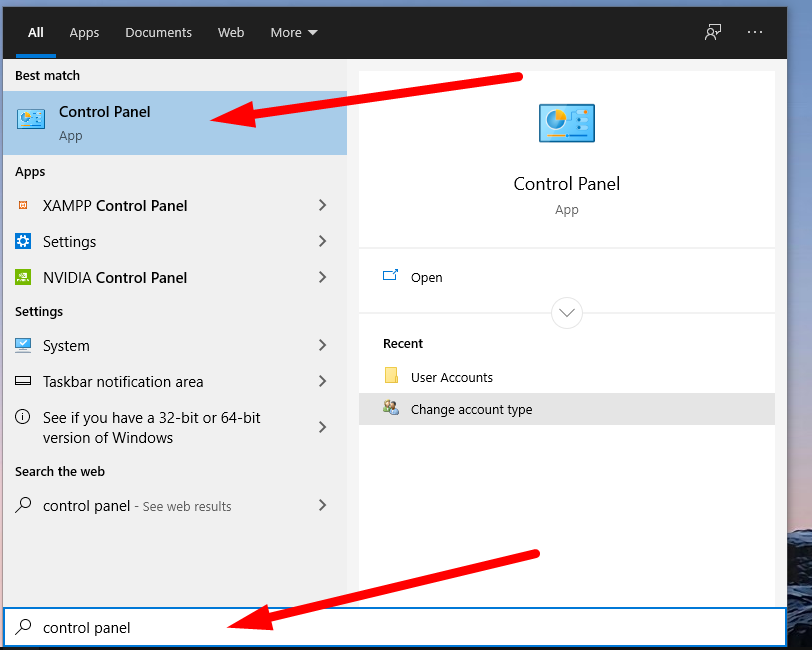
Task: Open the More filter dropdown
Action: click(294, 33)
